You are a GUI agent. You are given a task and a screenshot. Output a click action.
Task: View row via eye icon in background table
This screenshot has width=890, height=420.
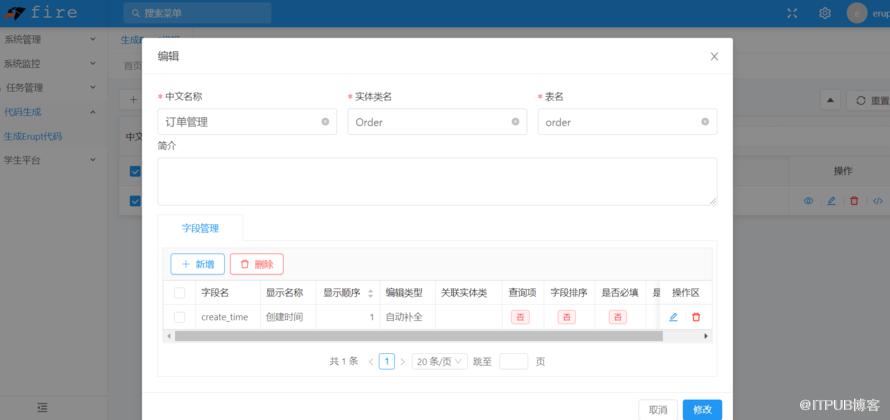pos(808,201)
